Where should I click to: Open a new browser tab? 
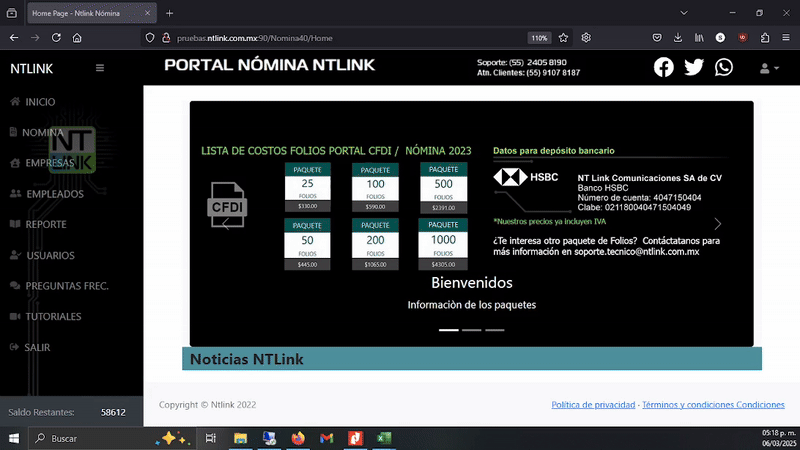point(169,13)
